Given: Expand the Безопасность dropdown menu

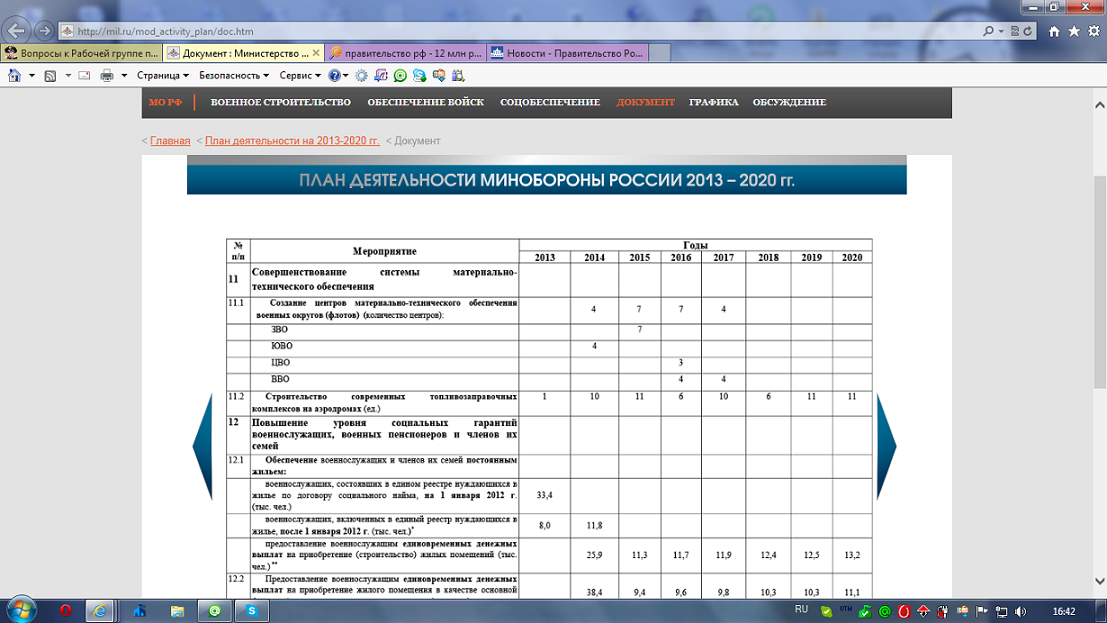Looking at the screenshot, I should pos(234,76).
